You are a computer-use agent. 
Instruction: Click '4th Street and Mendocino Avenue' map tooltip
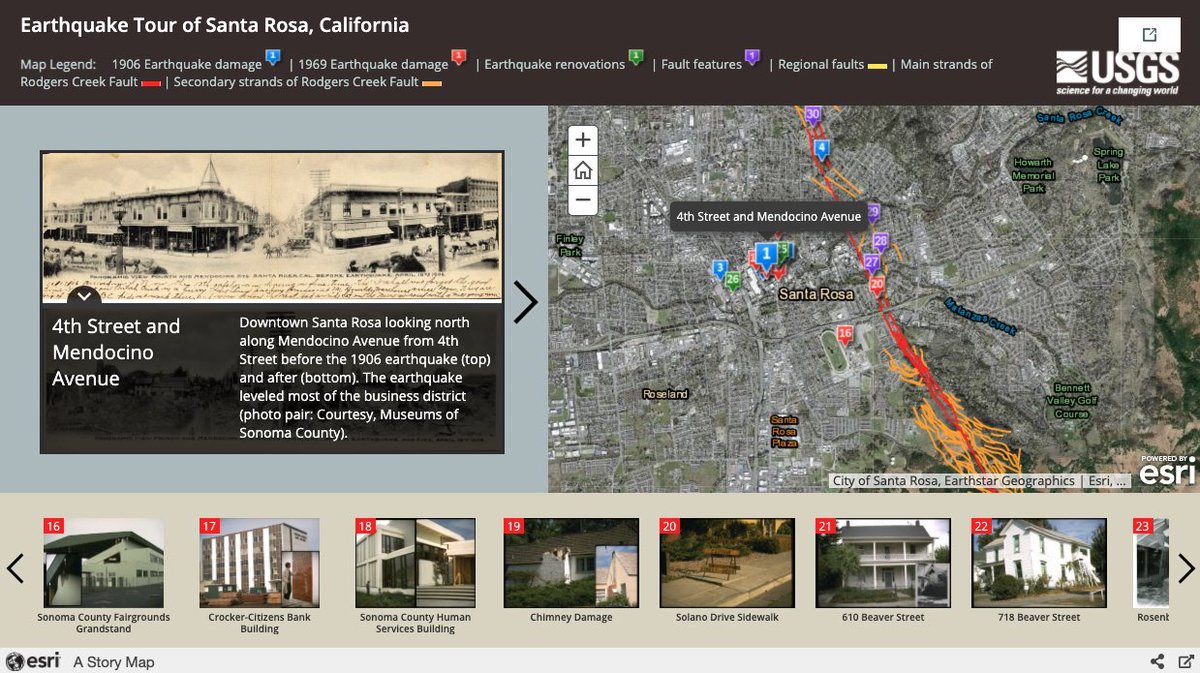769,216
